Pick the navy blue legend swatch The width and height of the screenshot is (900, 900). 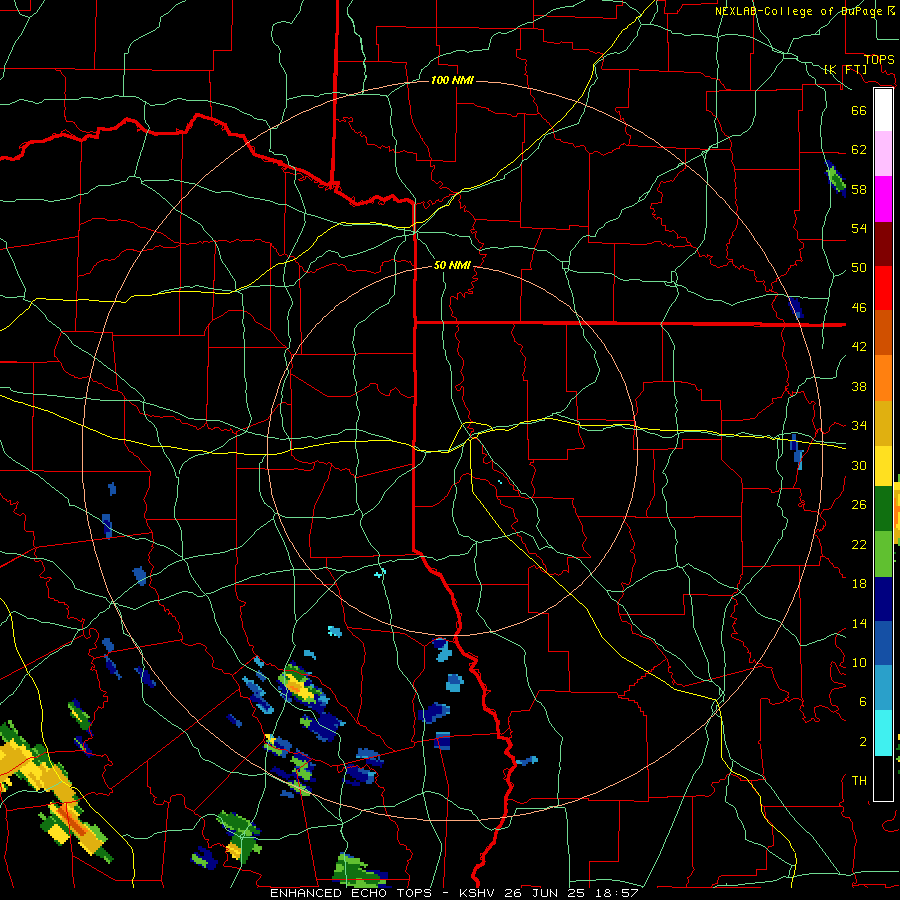point(883,599)
